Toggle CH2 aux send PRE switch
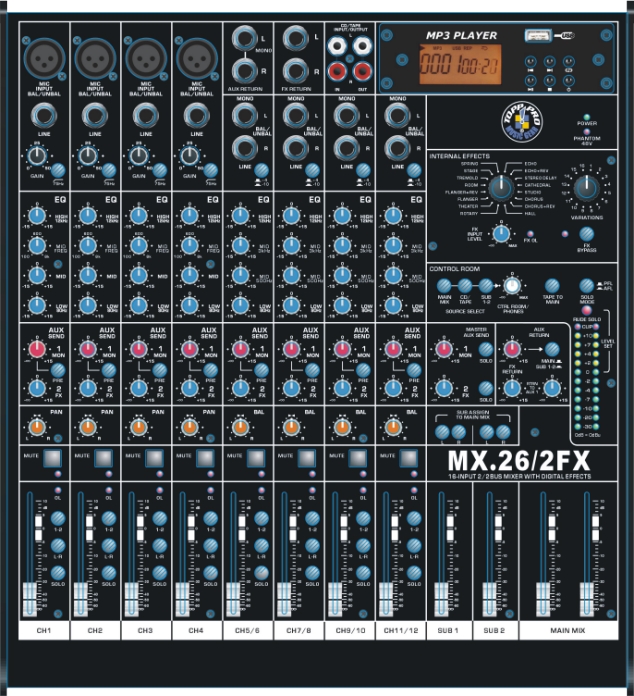The image size is (634, 696). [x=109, y=370]
